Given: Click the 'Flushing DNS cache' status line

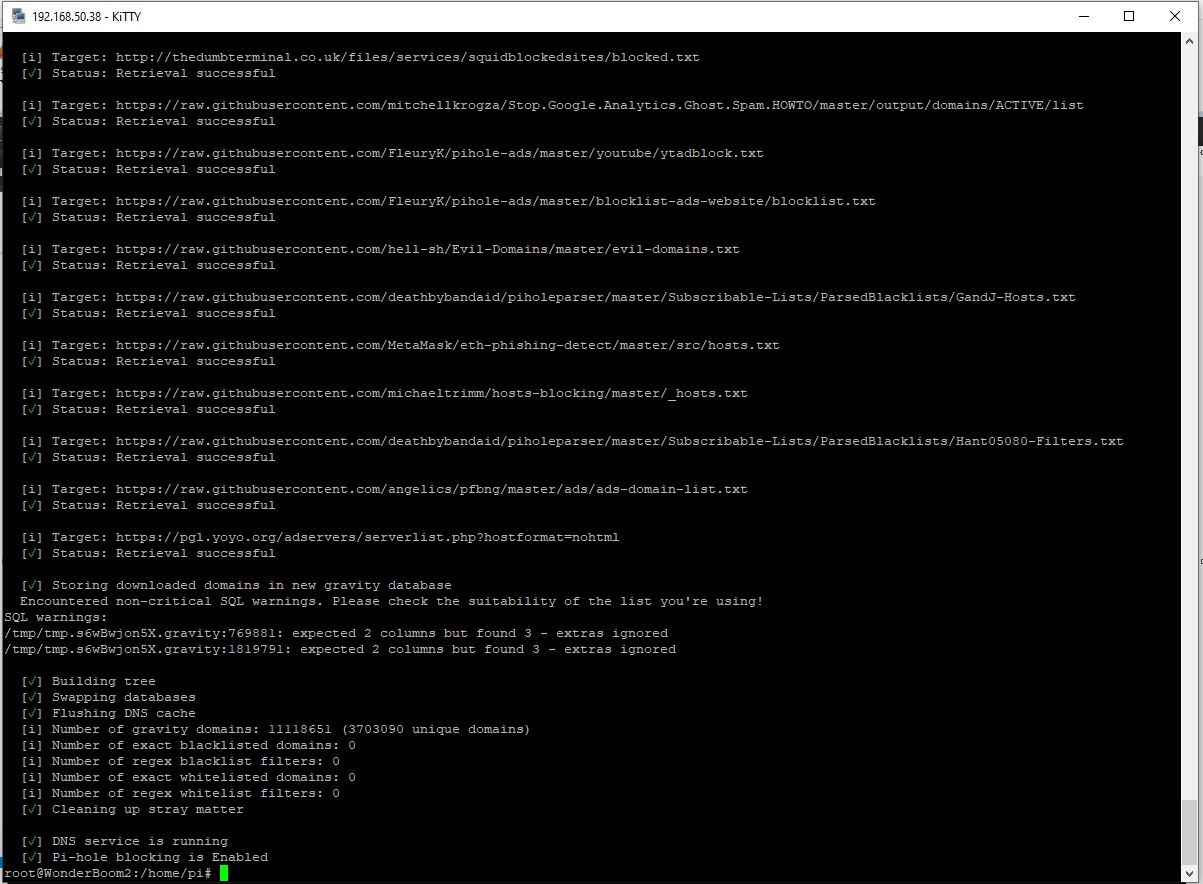Looking at the screenshot, I should (123, 713).
